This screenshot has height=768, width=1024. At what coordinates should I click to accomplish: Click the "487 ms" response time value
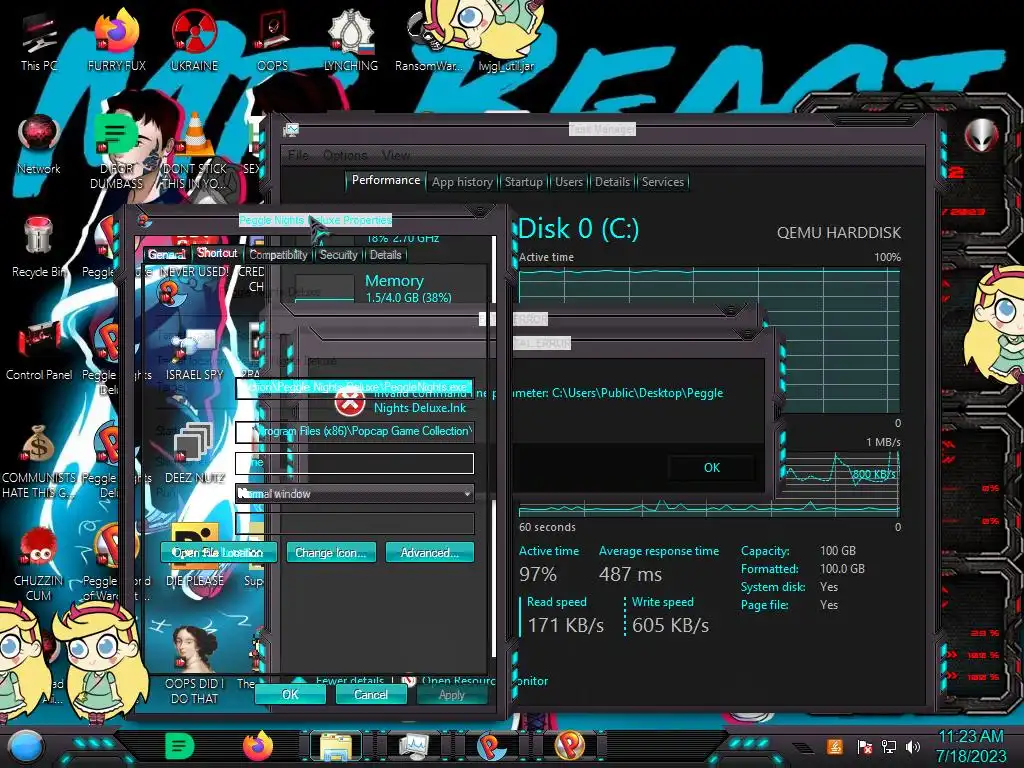(630, 574)
